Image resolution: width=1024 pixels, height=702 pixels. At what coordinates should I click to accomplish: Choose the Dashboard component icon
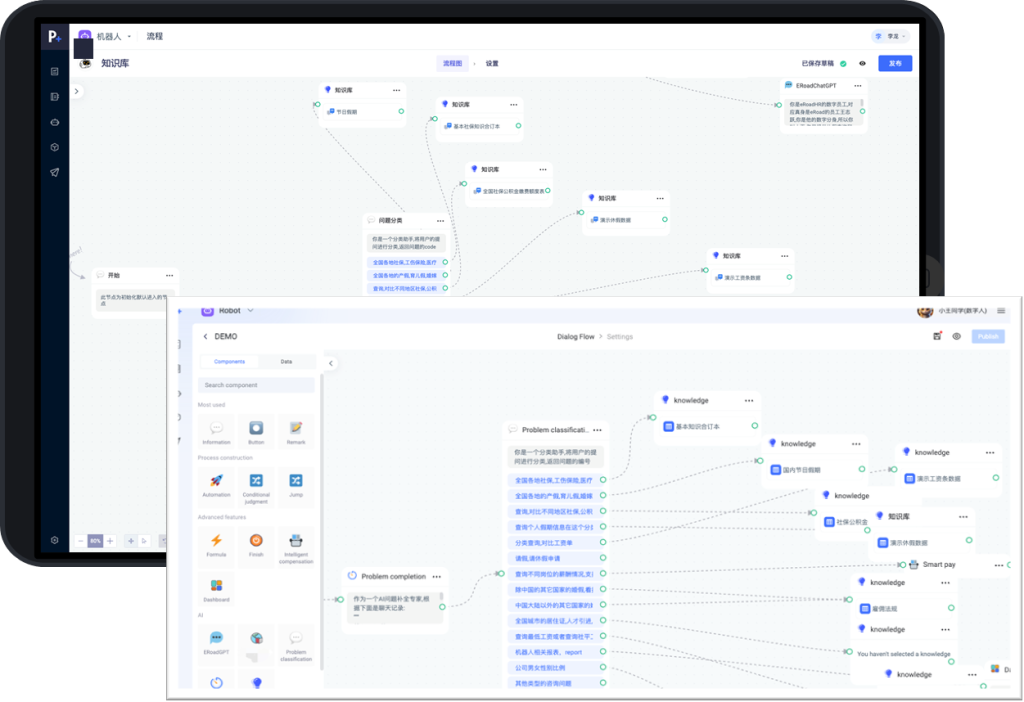(216, 586)
